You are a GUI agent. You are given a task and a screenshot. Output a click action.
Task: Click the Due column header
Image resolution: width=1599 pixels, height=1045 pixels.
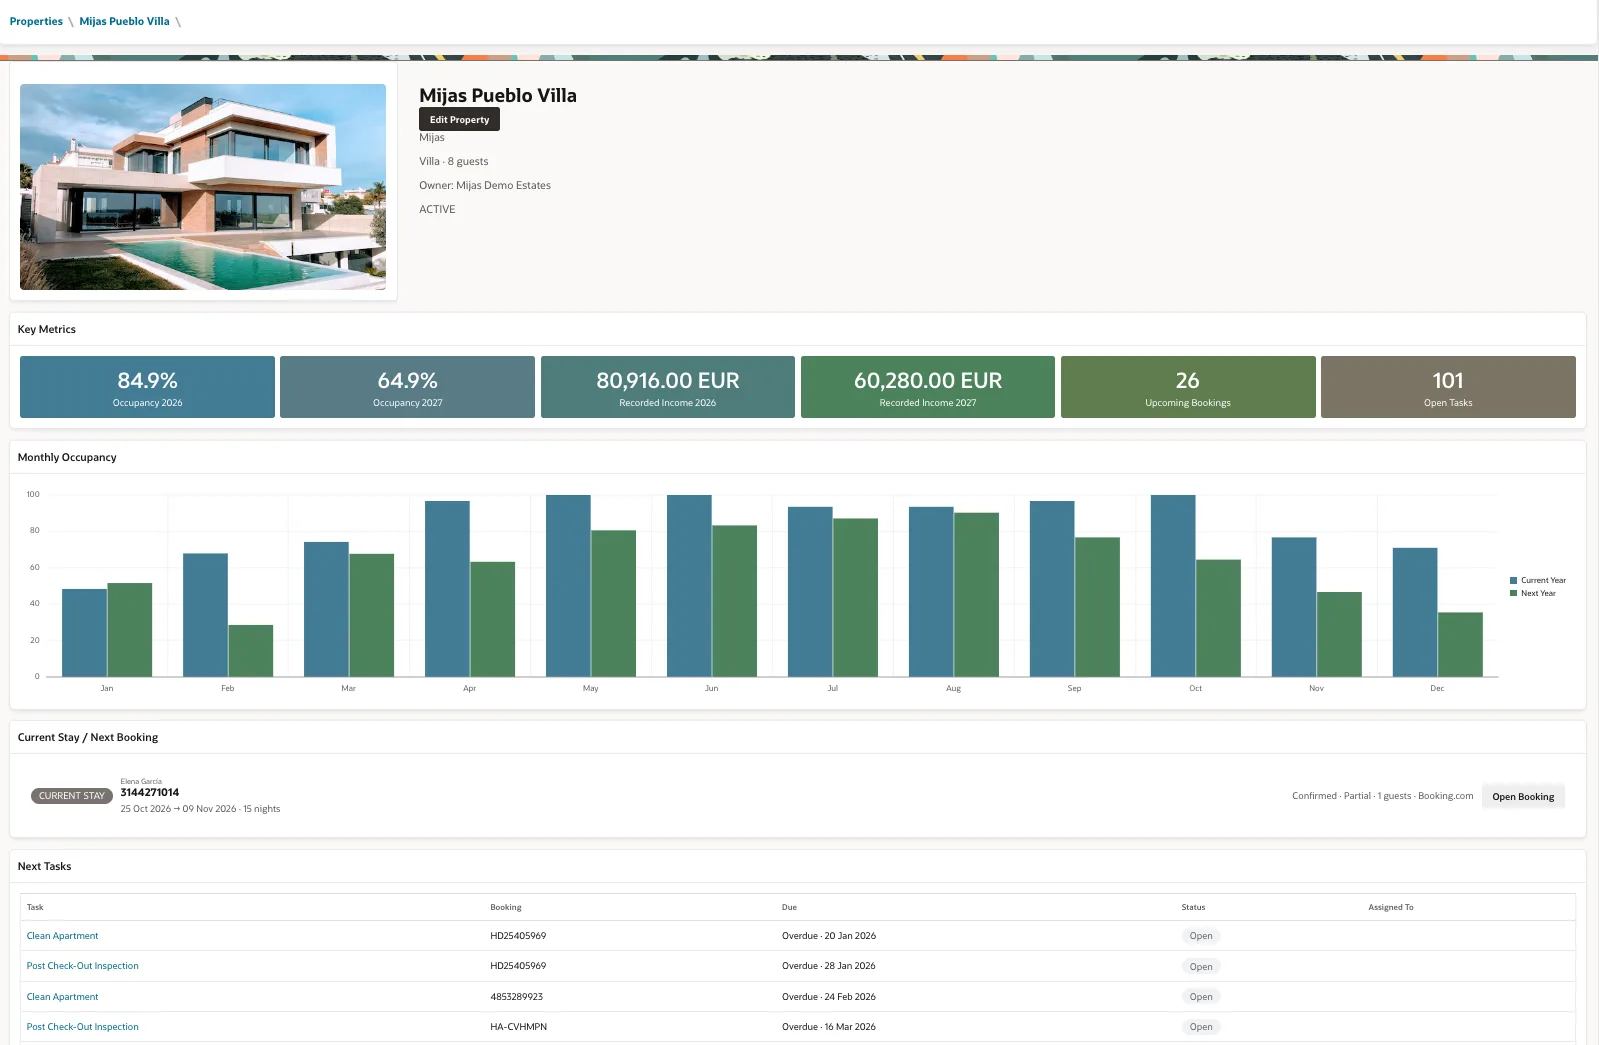pyautogui.click(x=789, y=907)
